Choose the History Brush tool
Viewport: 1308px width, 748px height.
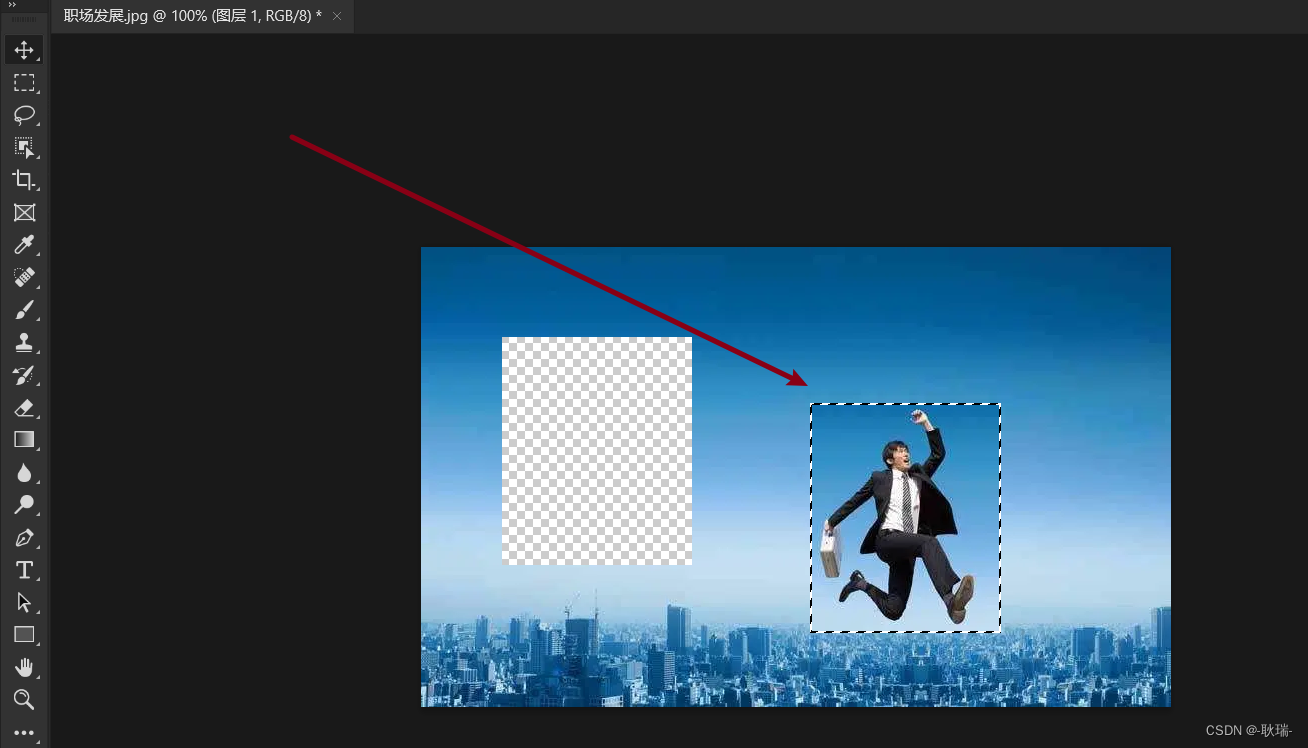tap(24, 375)
